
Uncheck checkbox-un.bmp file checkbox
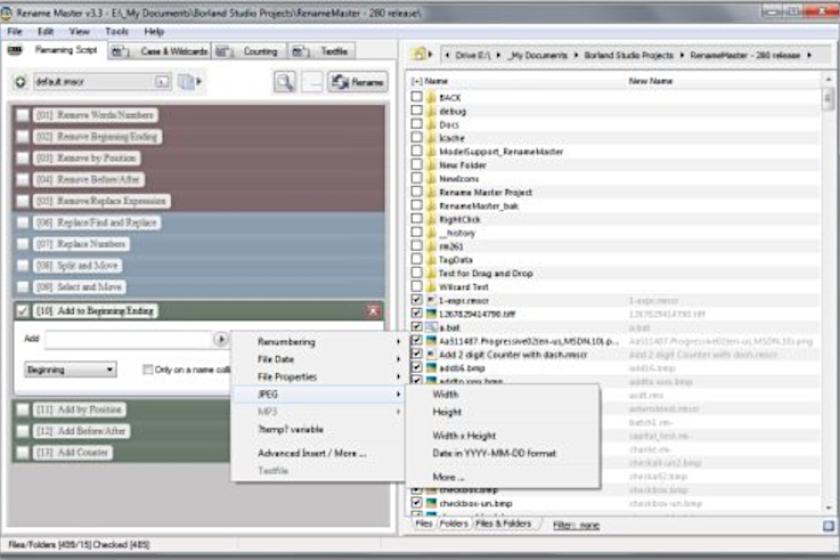coord(416,503)
